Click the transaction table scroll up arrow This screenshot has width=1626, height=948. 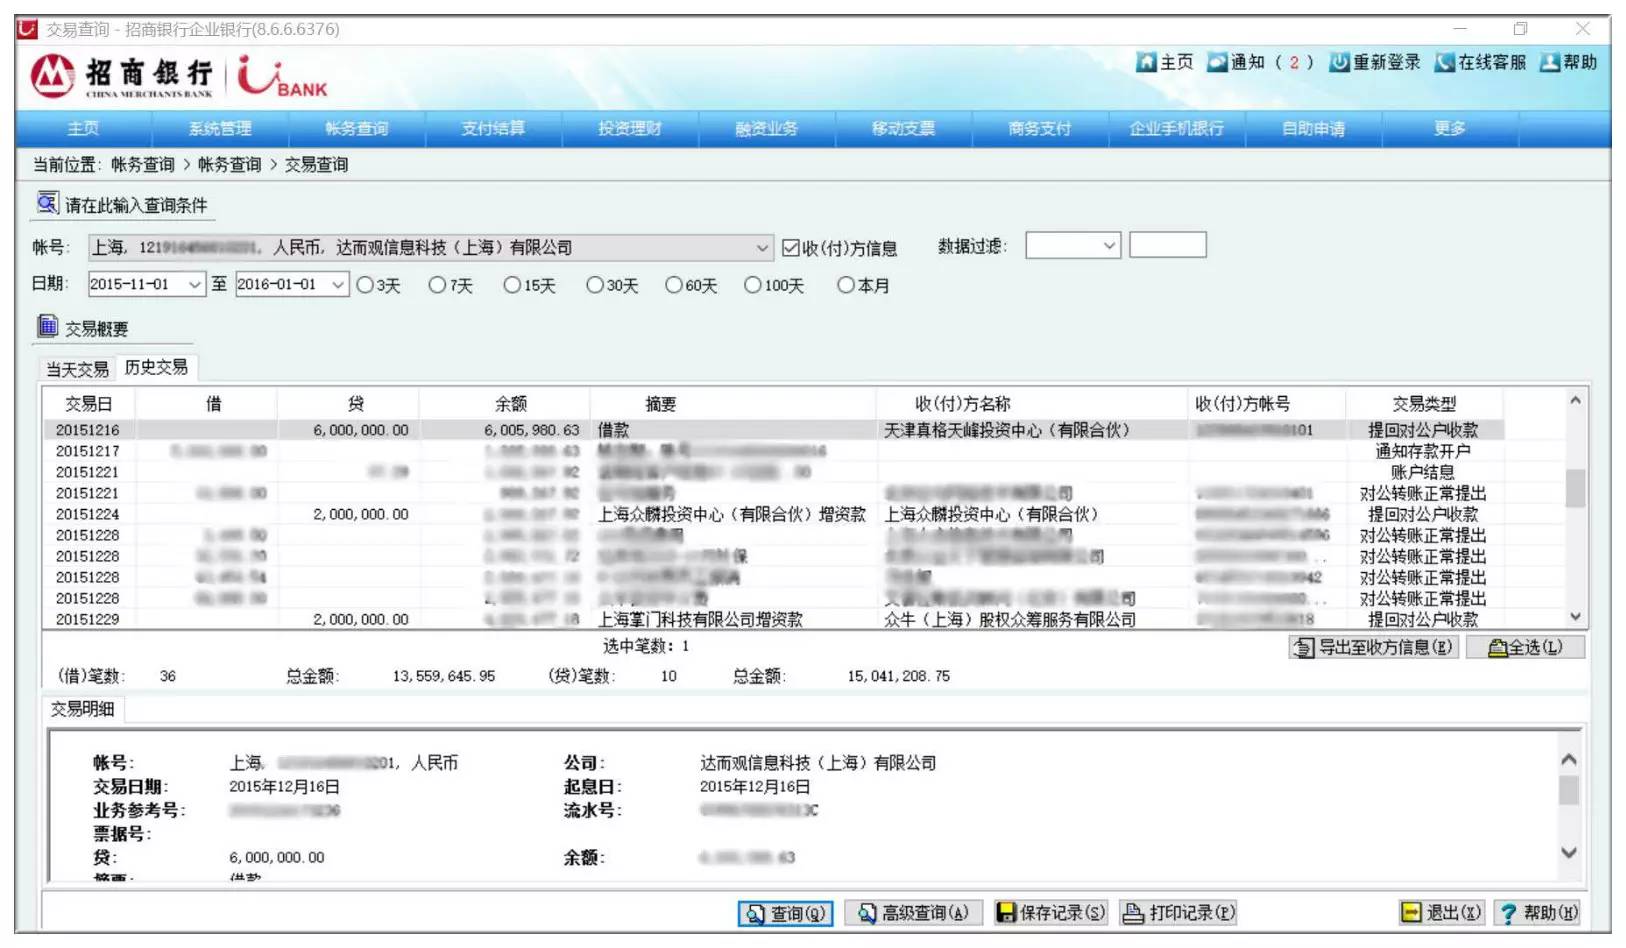pos(1575,400)
